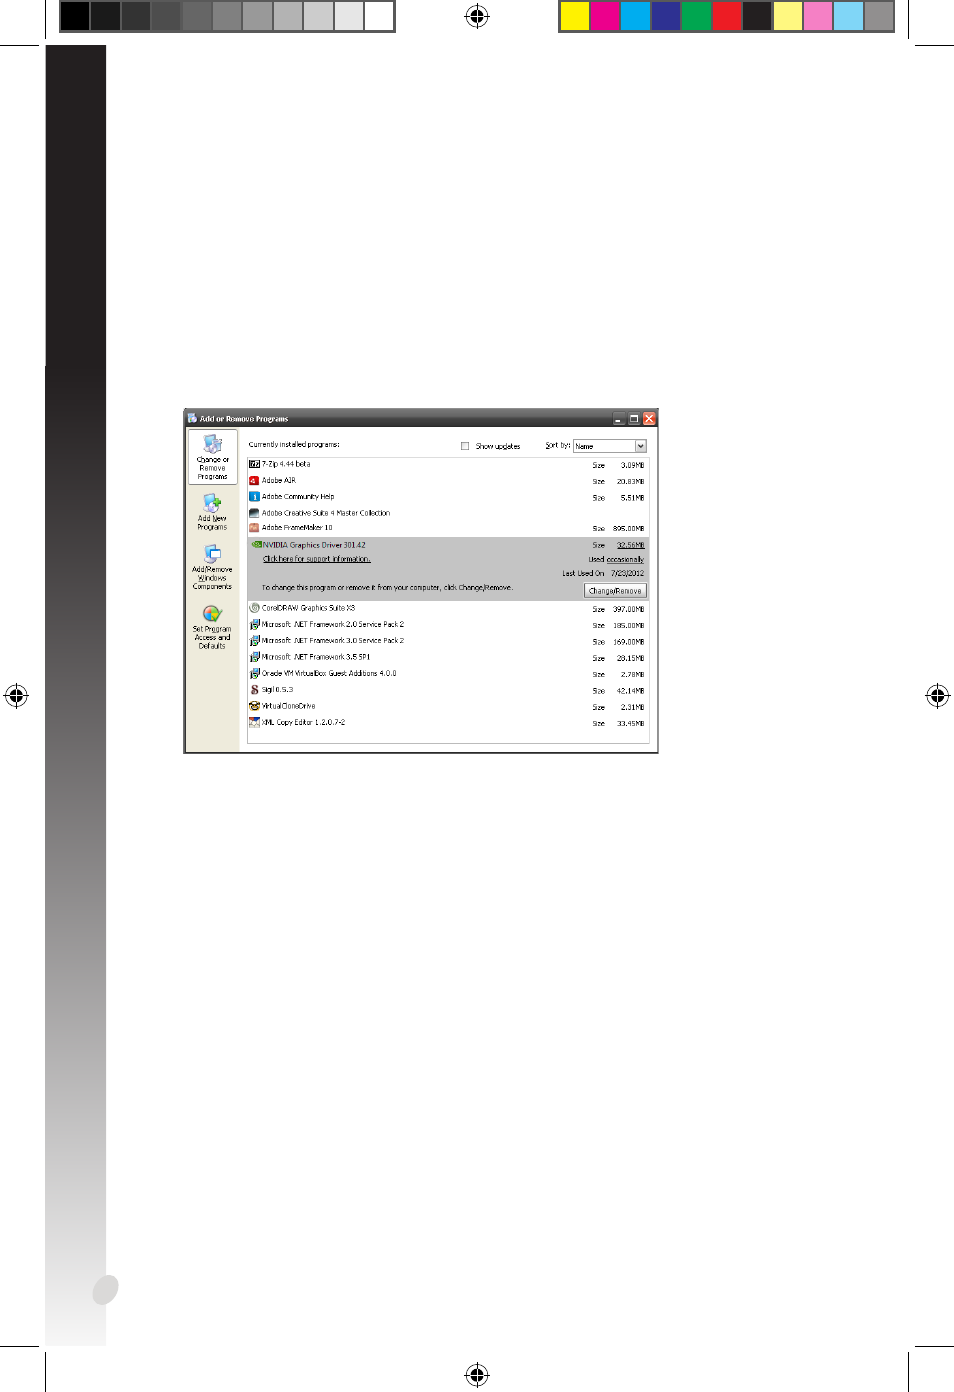
Task: Click the .NET Framework 2.0 Service Pack 2 icon
Action: (254, 625)
